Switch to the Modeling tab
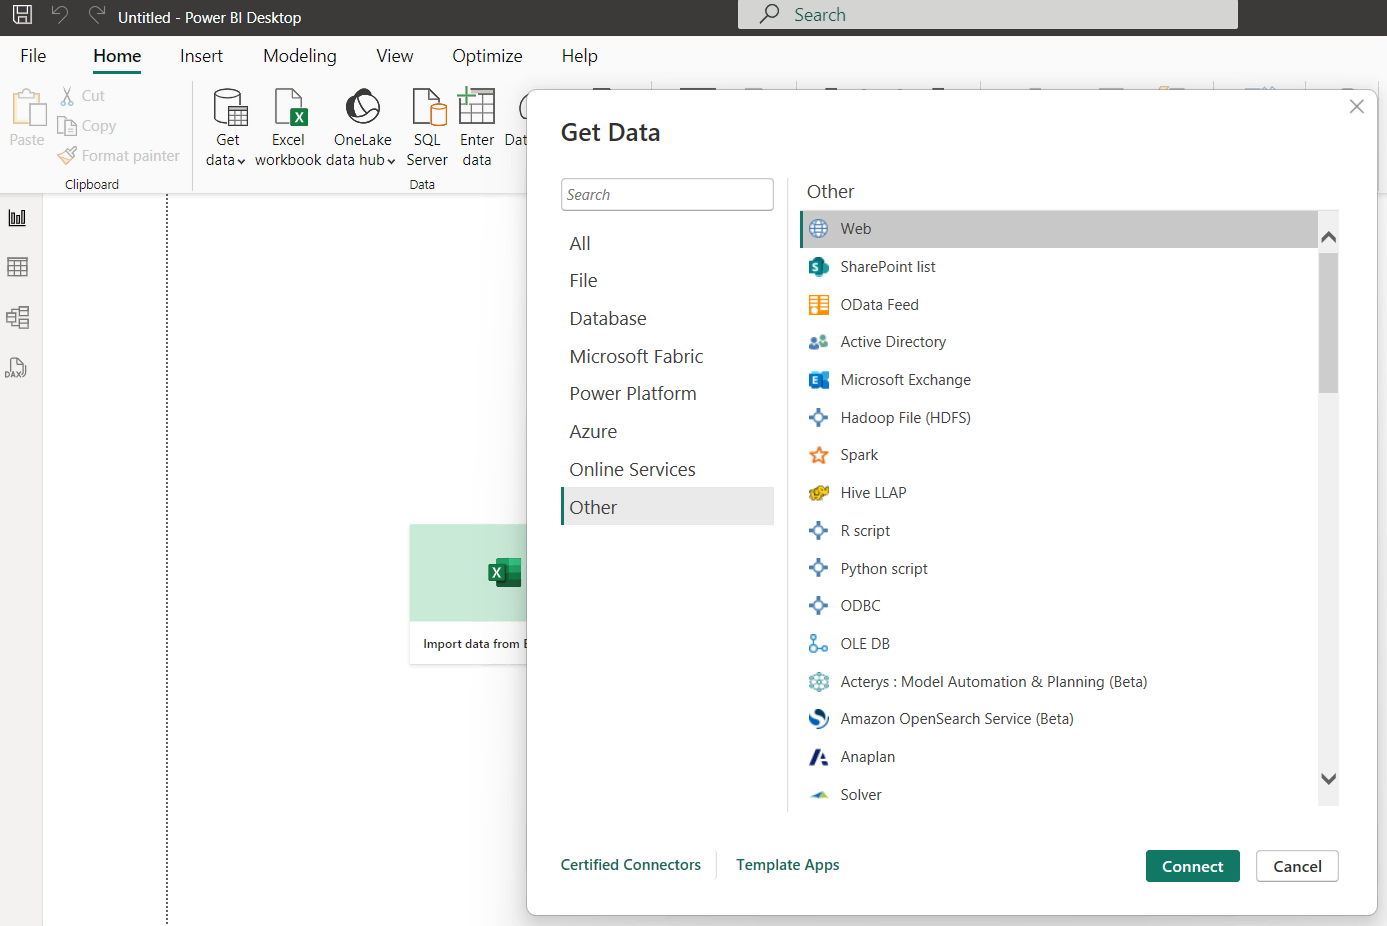Image resolution: width=1387 pixels, height=926 pixels. (299, 56)
